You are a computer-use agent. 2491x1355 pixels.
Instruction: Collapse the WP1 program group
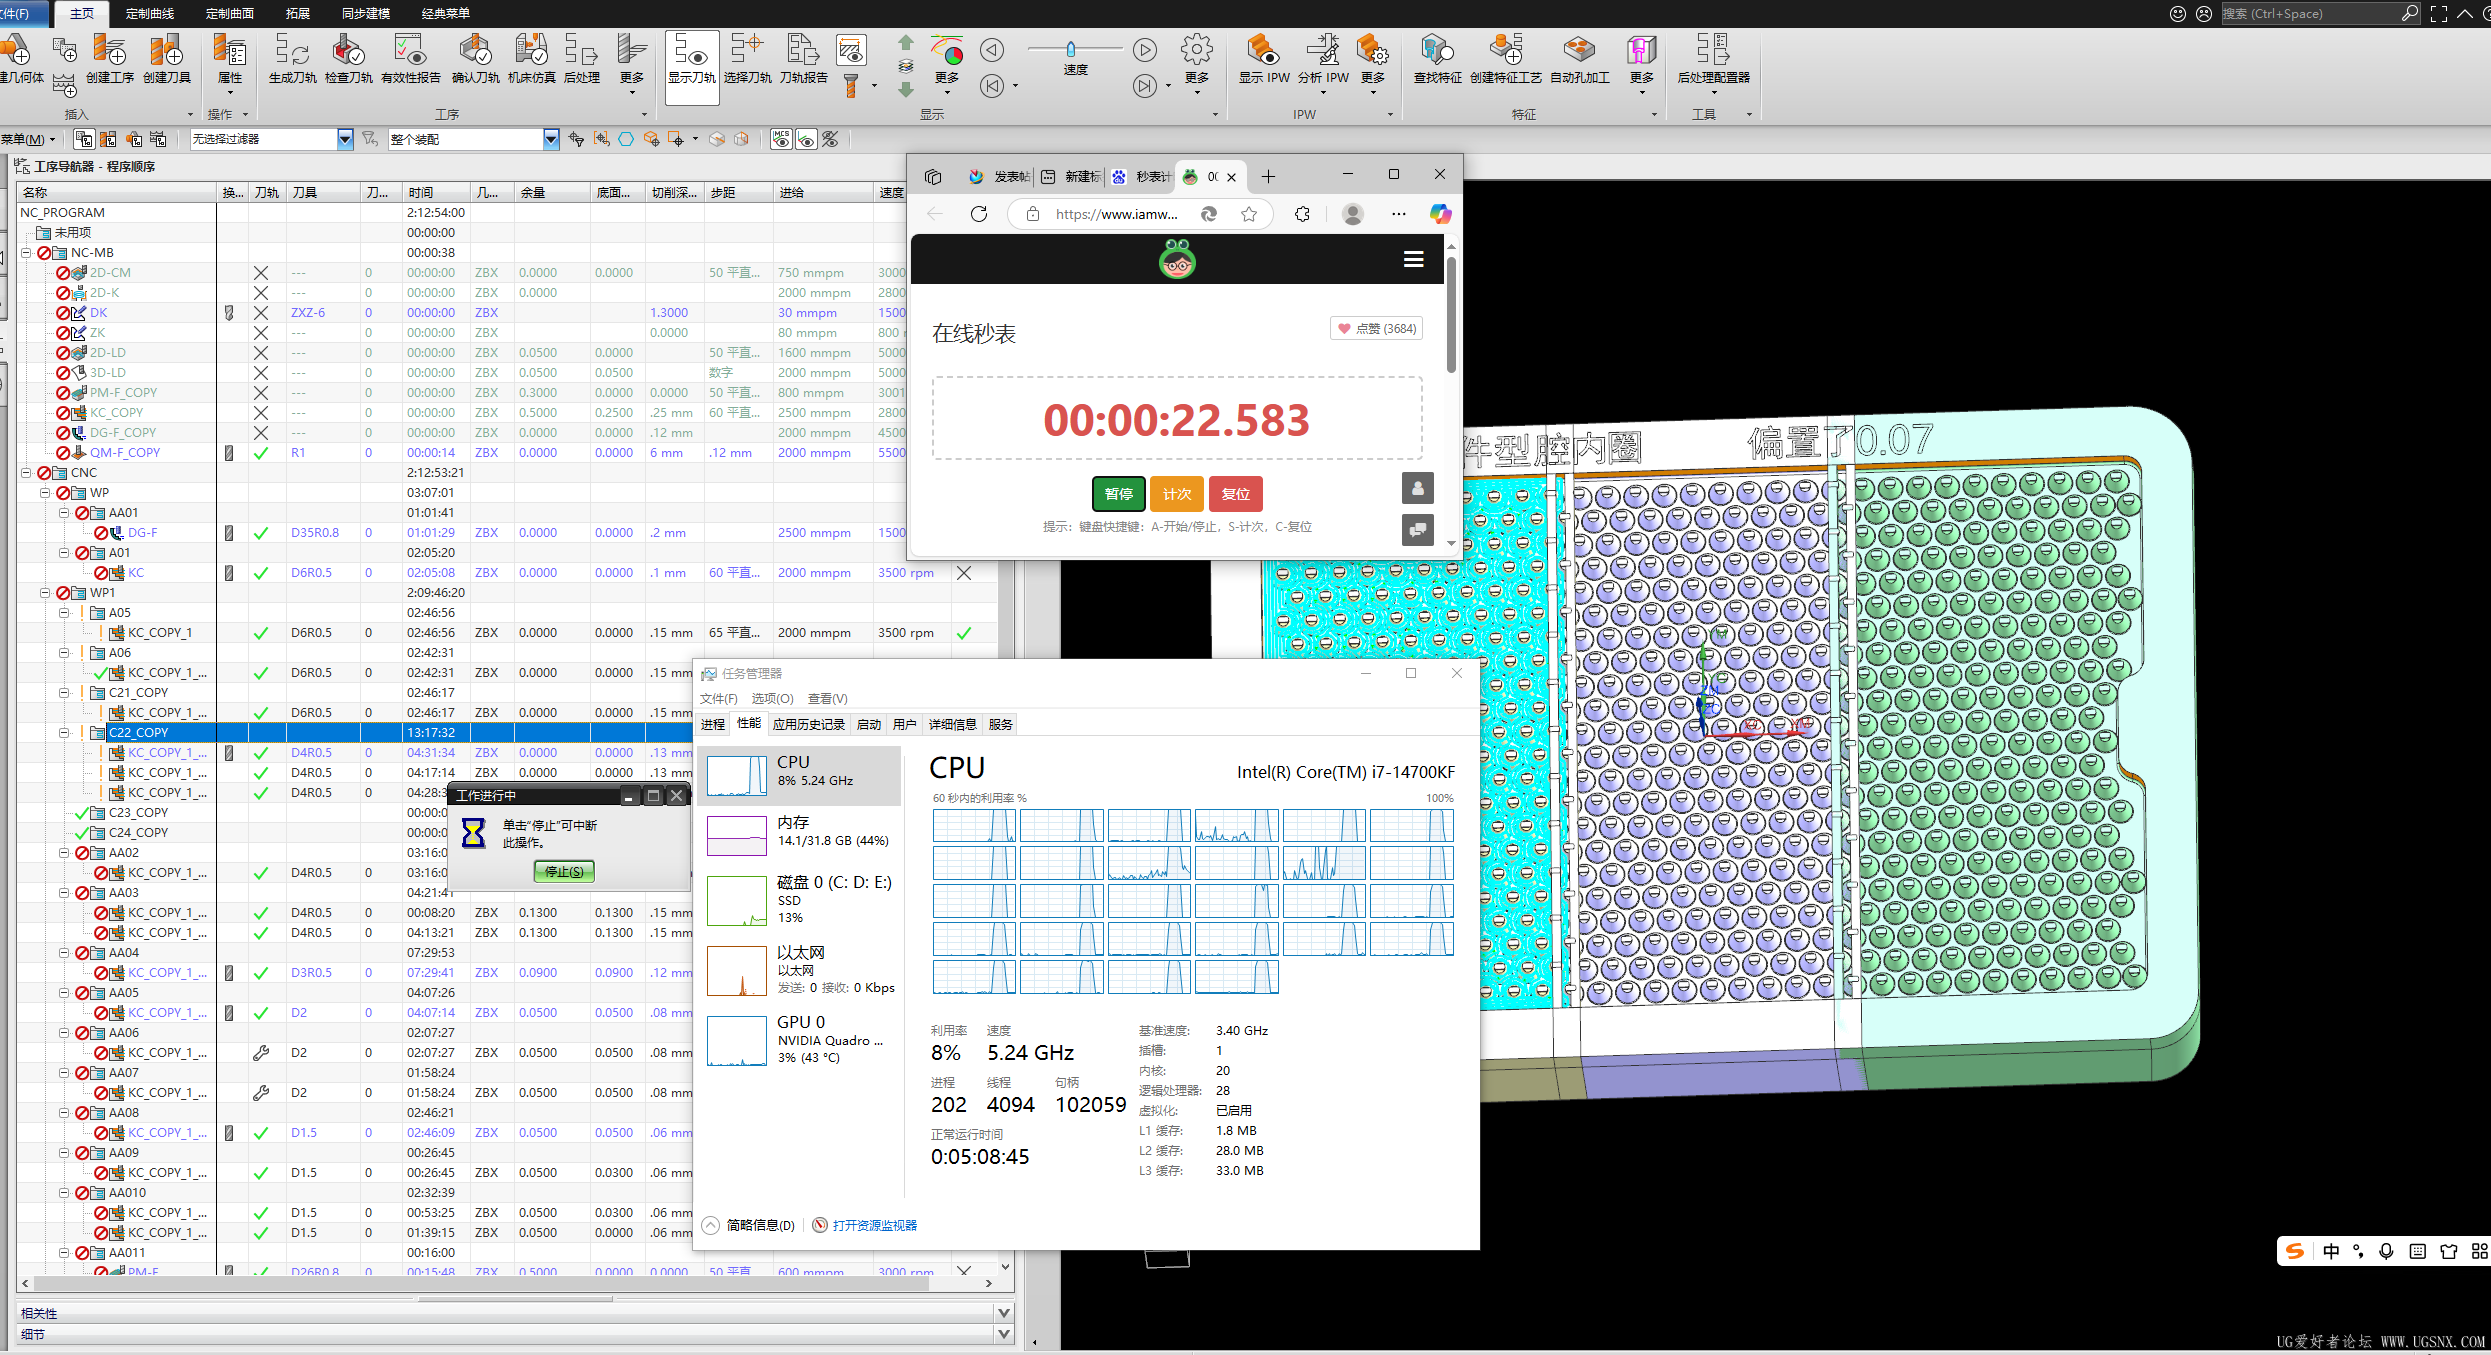[45, 593]
